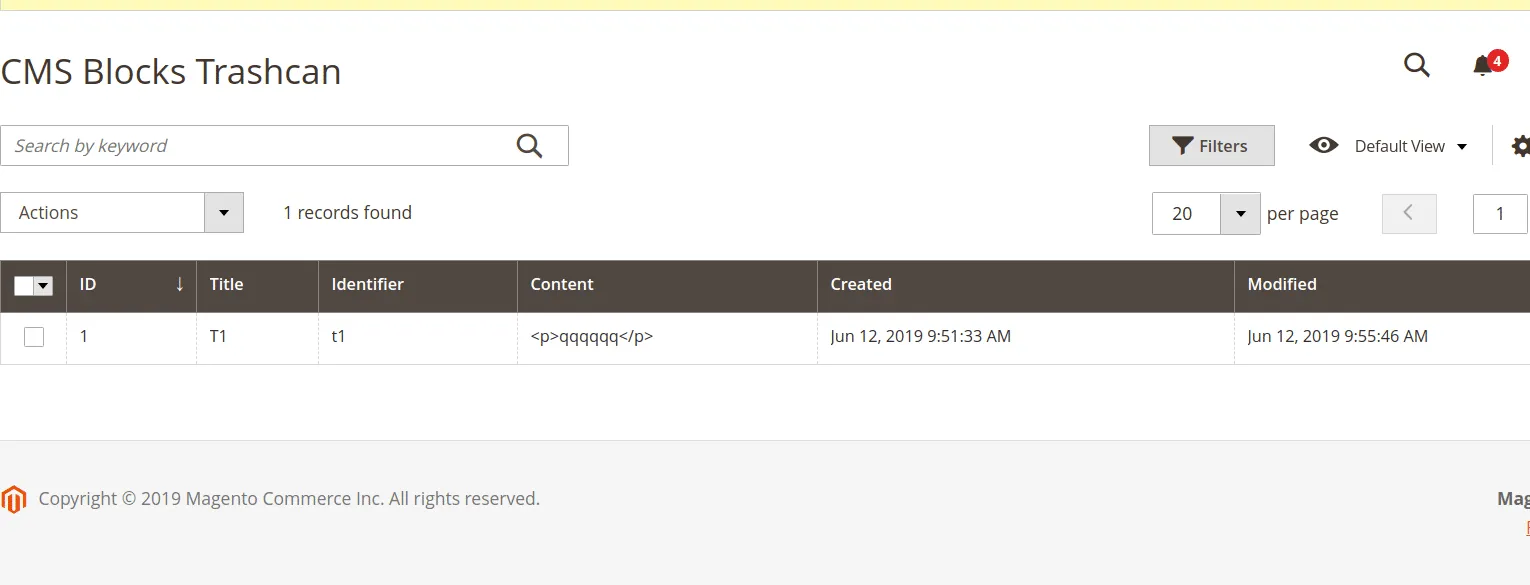Sort by the Created column header
The height and width of the screenshot is (585, 1530).
tap(860, 285)
